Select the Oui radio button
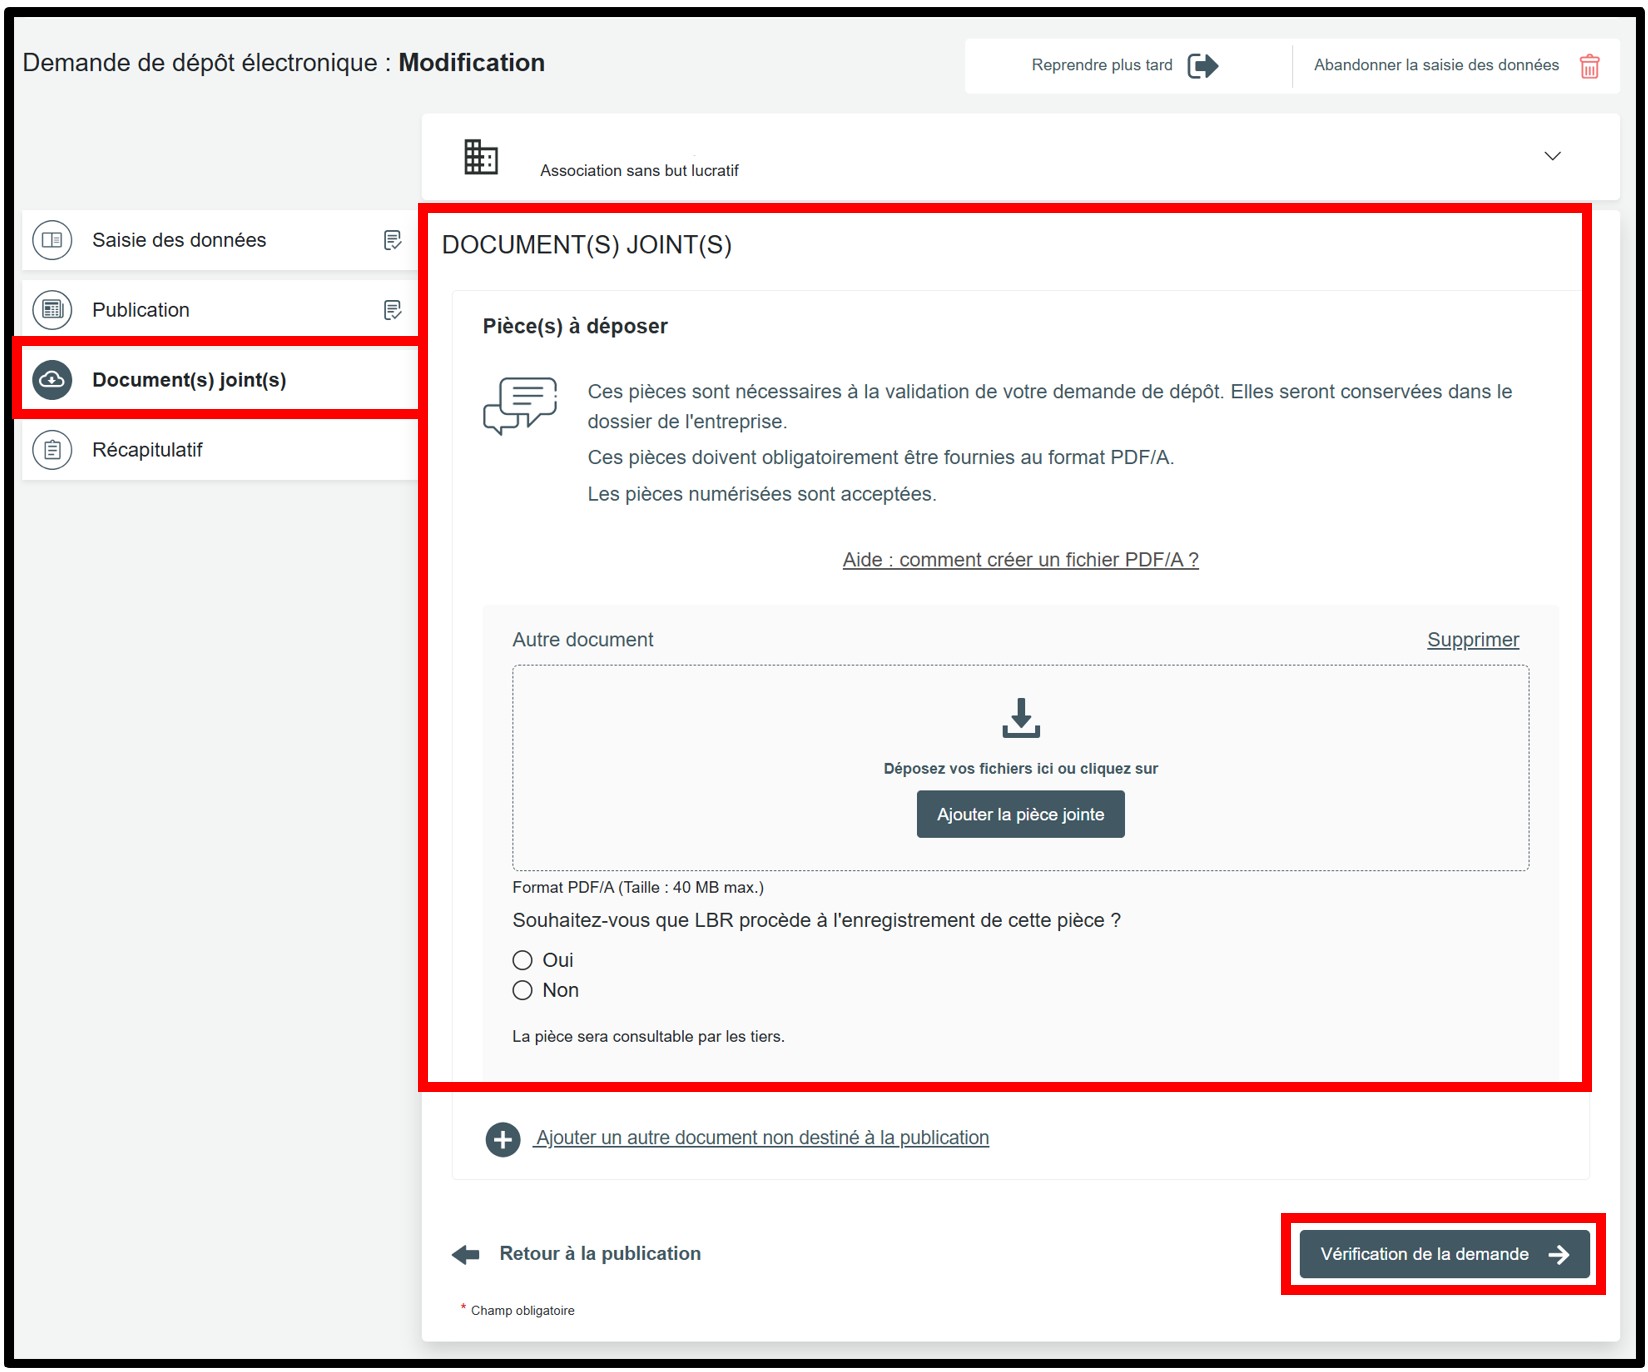 (x=522, y=960)
